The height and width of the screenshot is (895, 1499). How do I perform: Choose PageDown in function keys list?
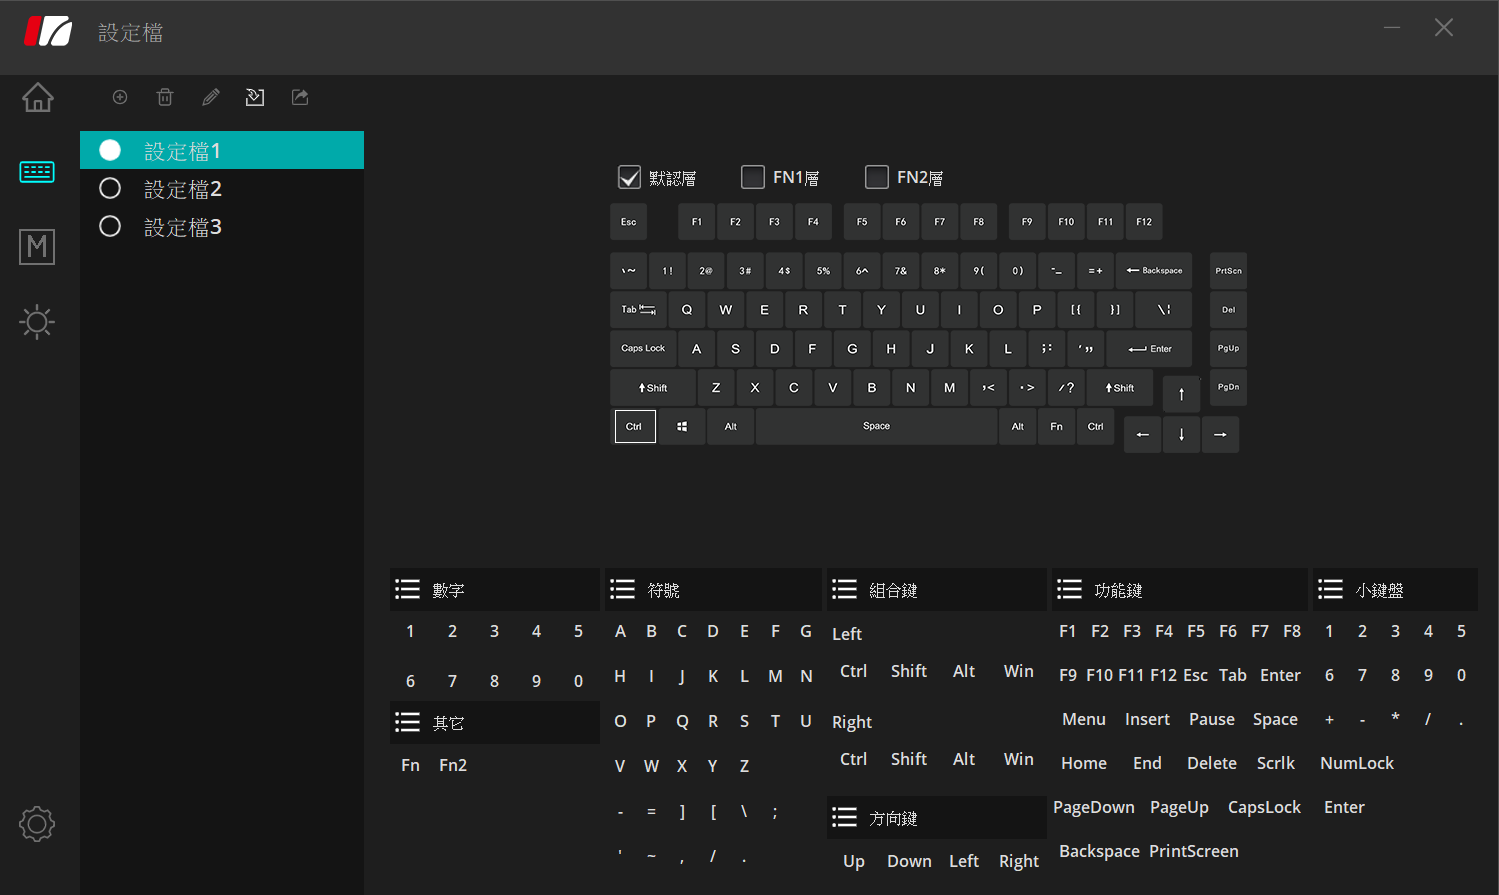[1094, 807]
